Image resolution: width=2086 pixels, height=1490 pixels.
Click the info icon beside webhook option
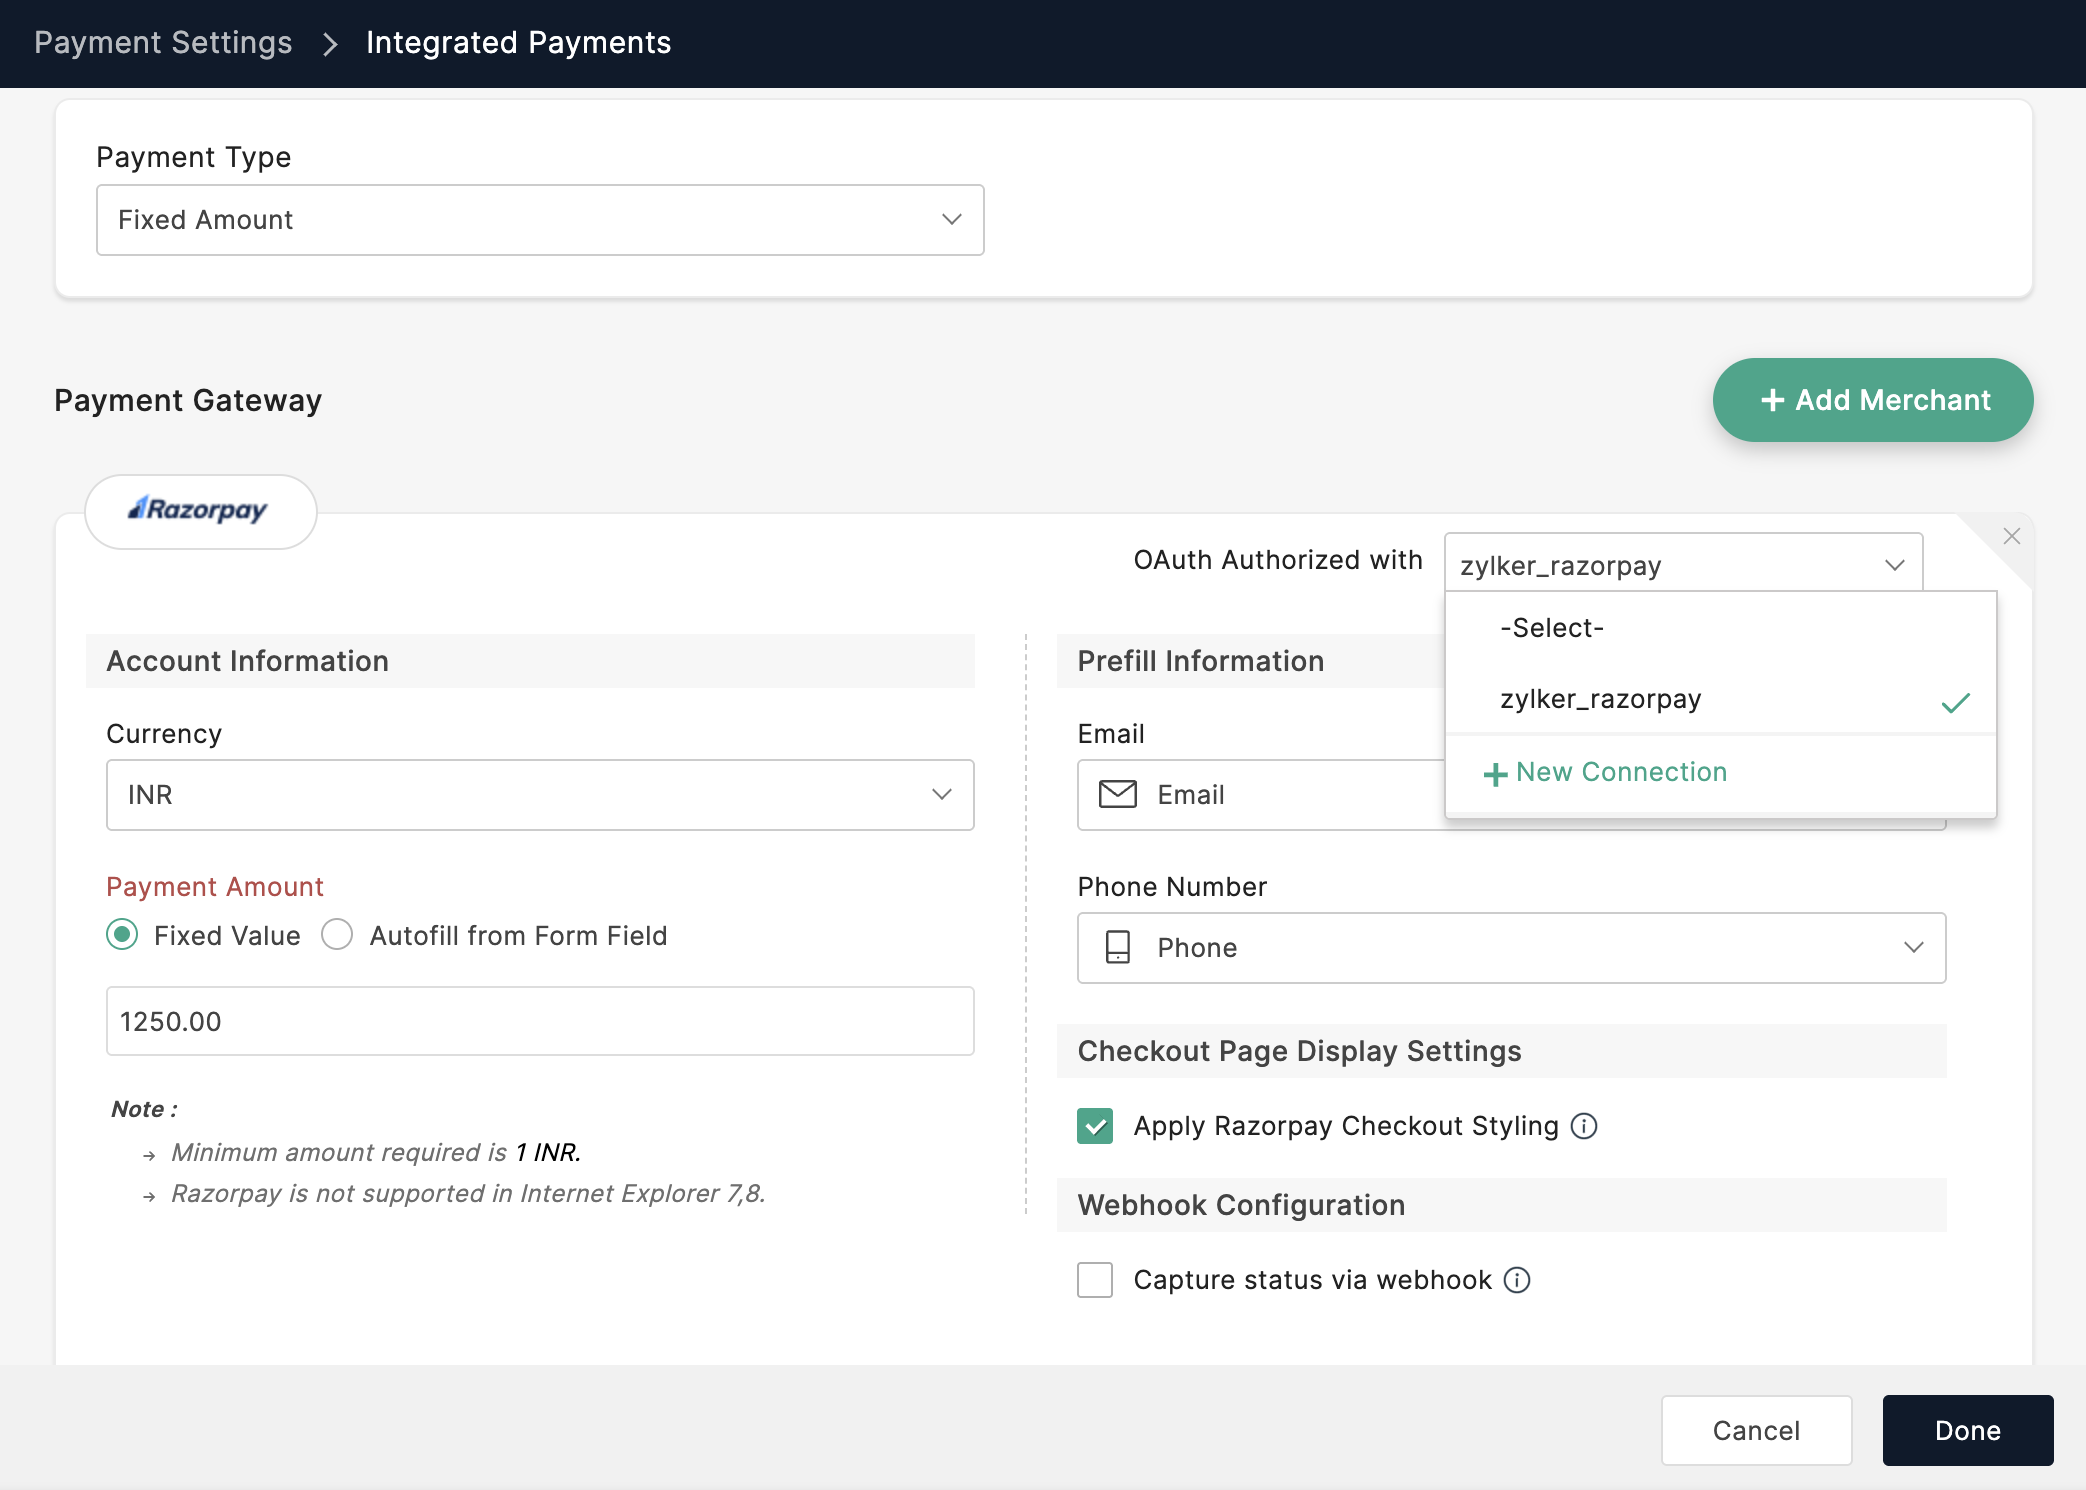(1517, 1280)
